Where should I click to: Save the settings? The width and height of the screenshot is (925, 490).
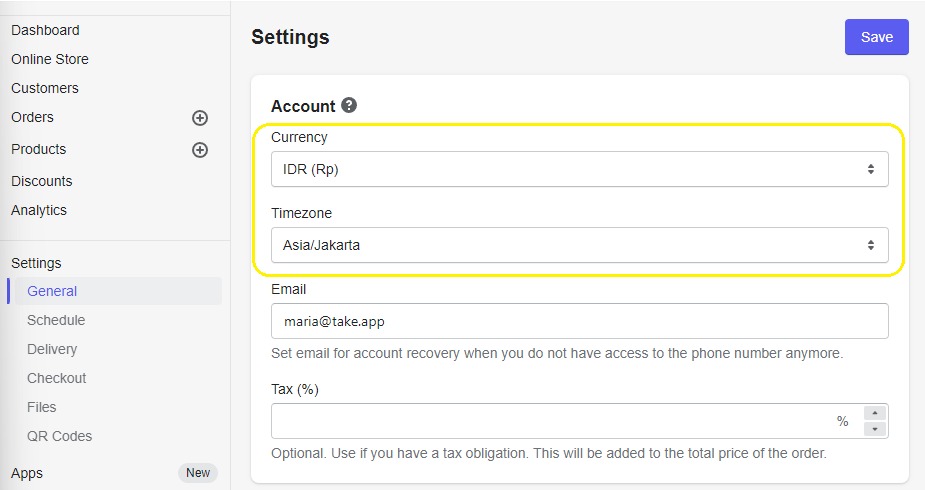tap(876, 37)
